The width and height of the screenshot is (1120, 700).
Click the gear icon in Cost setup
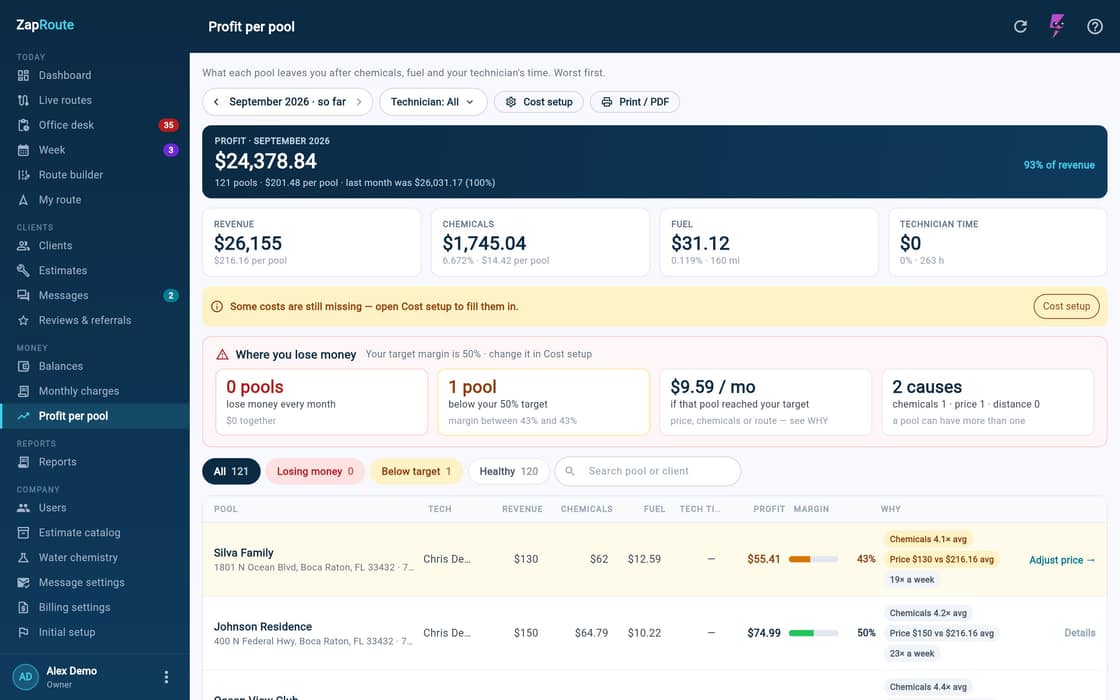coord(511,102)
